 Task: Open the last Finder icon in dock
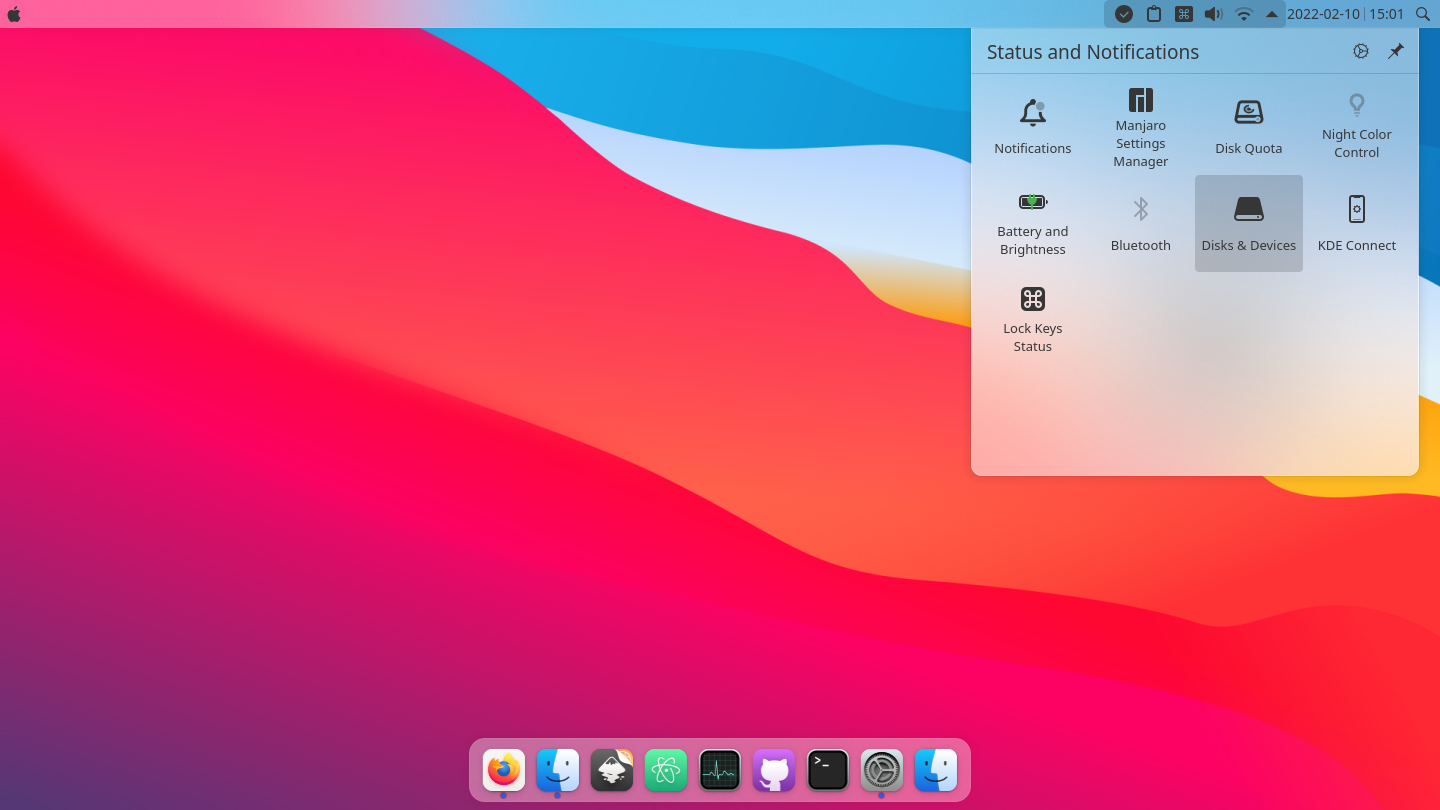pyautogui.click(x=936, y=770)
